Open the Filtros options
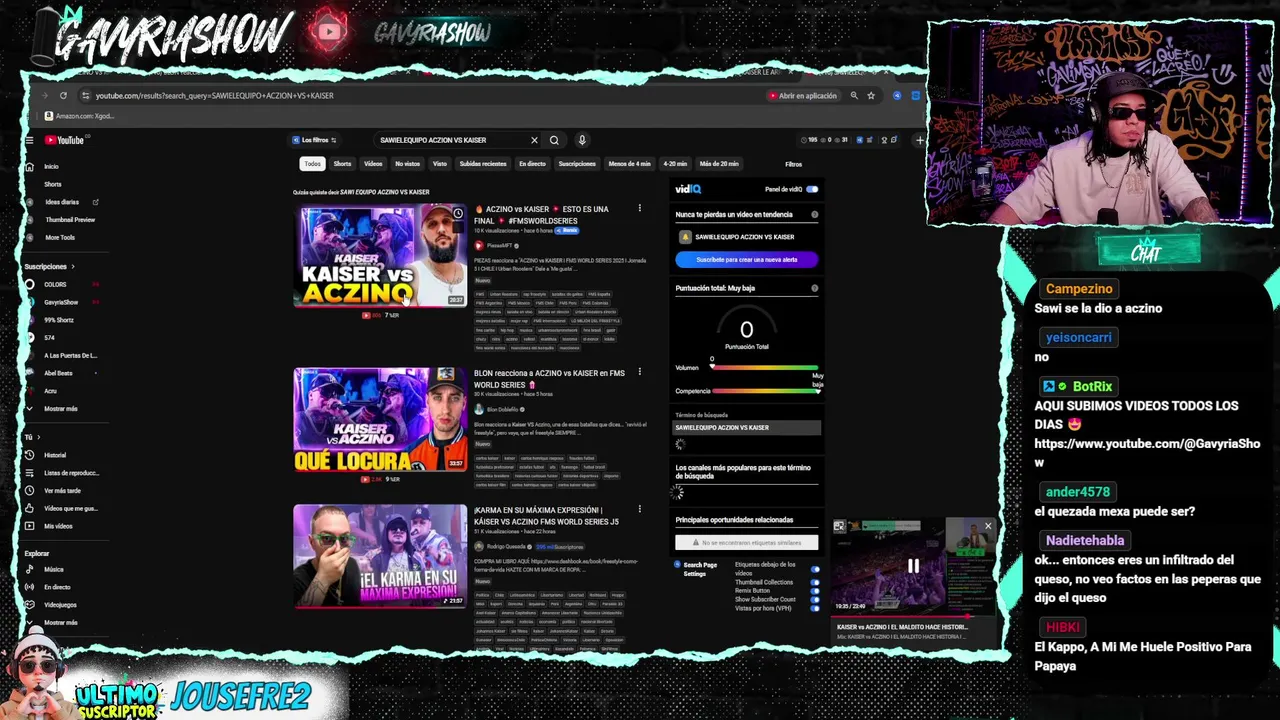This screenshot has height=720, width=1280. (793, 164)
